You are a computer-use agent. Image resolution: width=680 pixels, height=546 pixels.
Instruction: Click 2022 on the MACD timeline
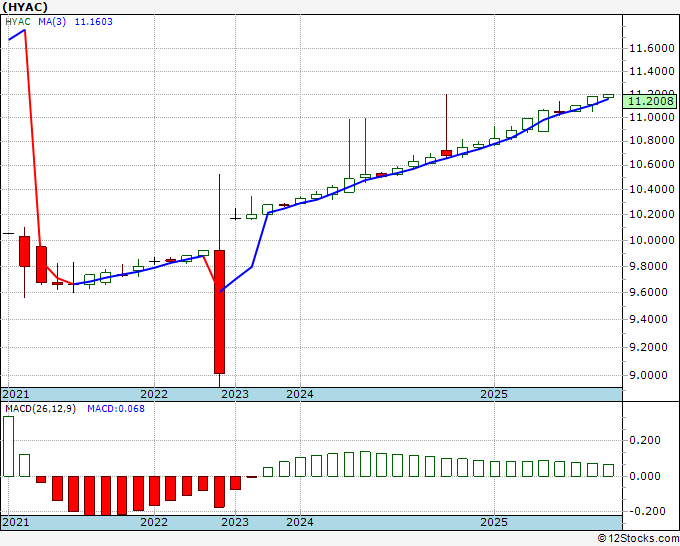154,522
